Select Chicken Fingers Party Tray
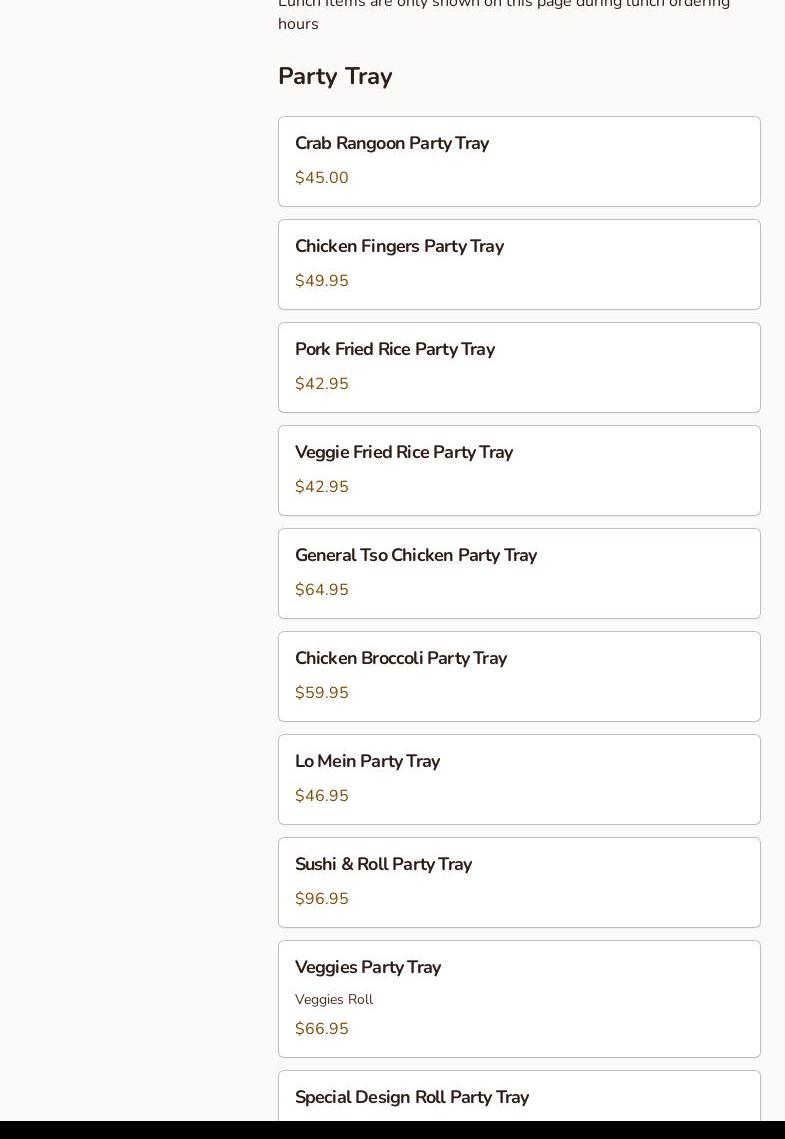The height and width of the screenshot is (1139, 785). coord(399,247)
